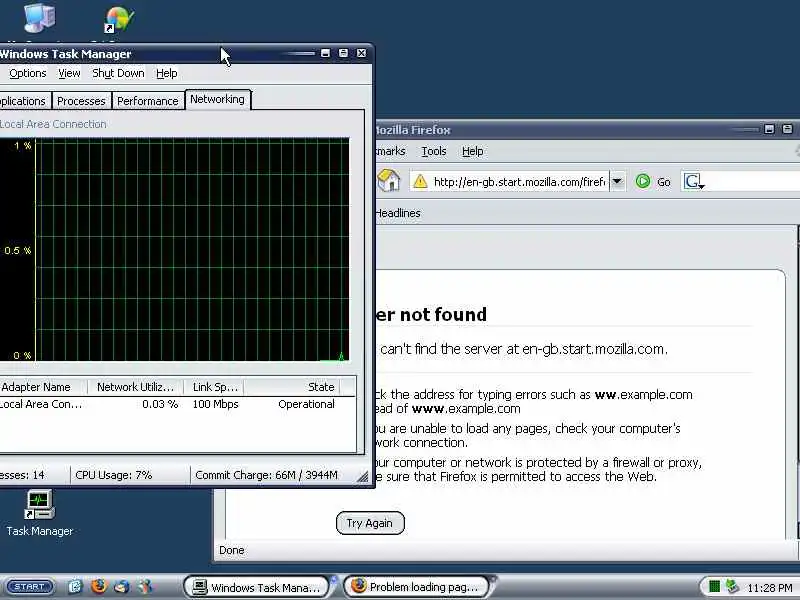This screenshot has width=800, height=600.
Task: Click Go button label in Firefox
Action: [664, 182]
